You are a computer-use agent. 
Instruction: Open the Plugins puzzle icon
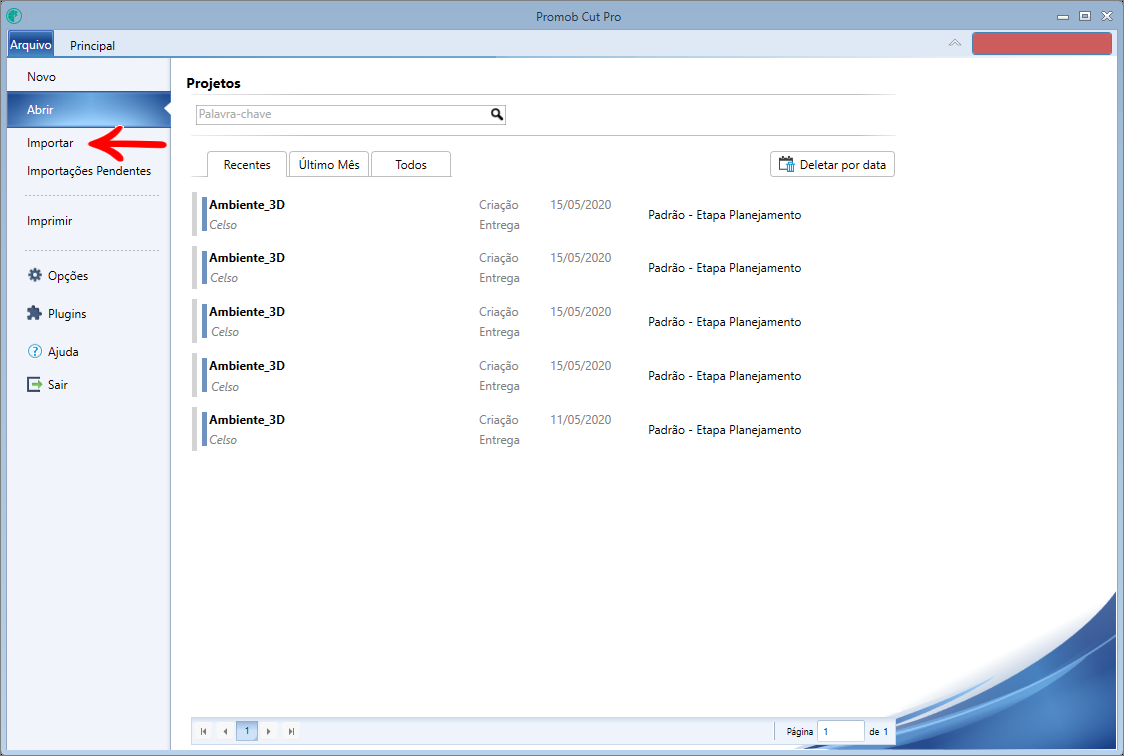35,314
